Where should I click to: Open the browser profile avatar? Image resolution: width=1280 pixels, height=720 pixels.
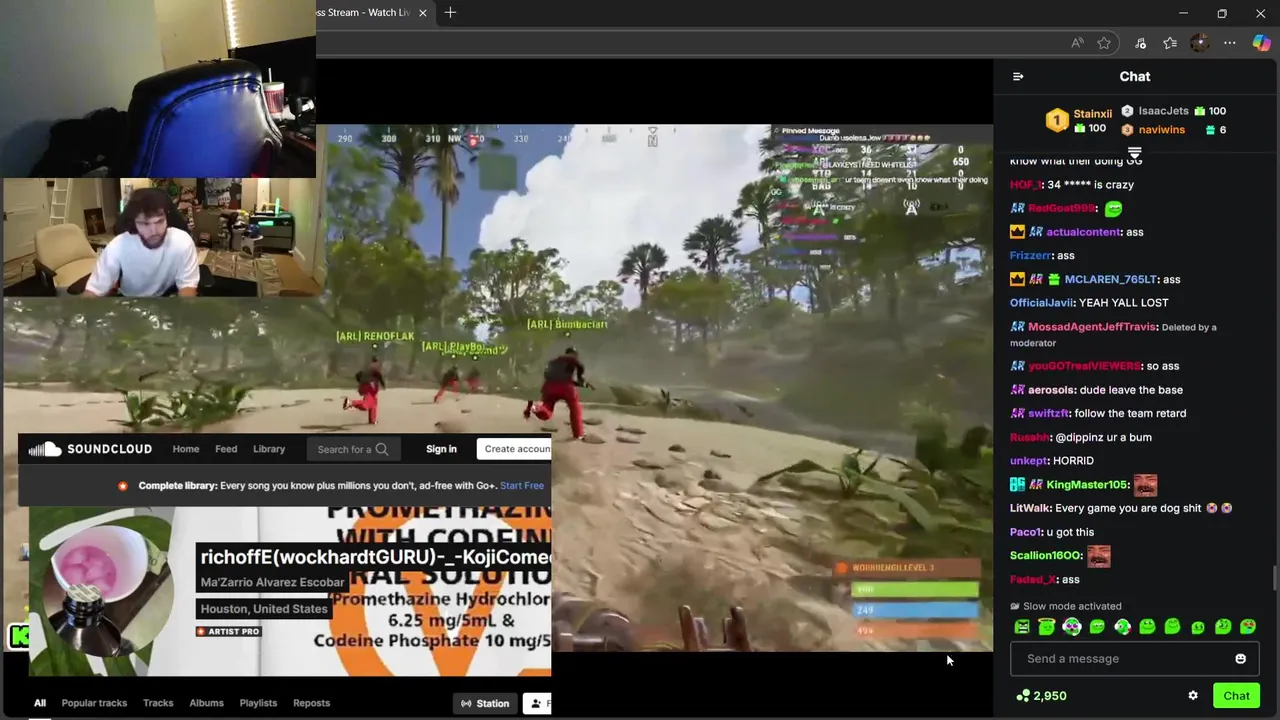1200,43
